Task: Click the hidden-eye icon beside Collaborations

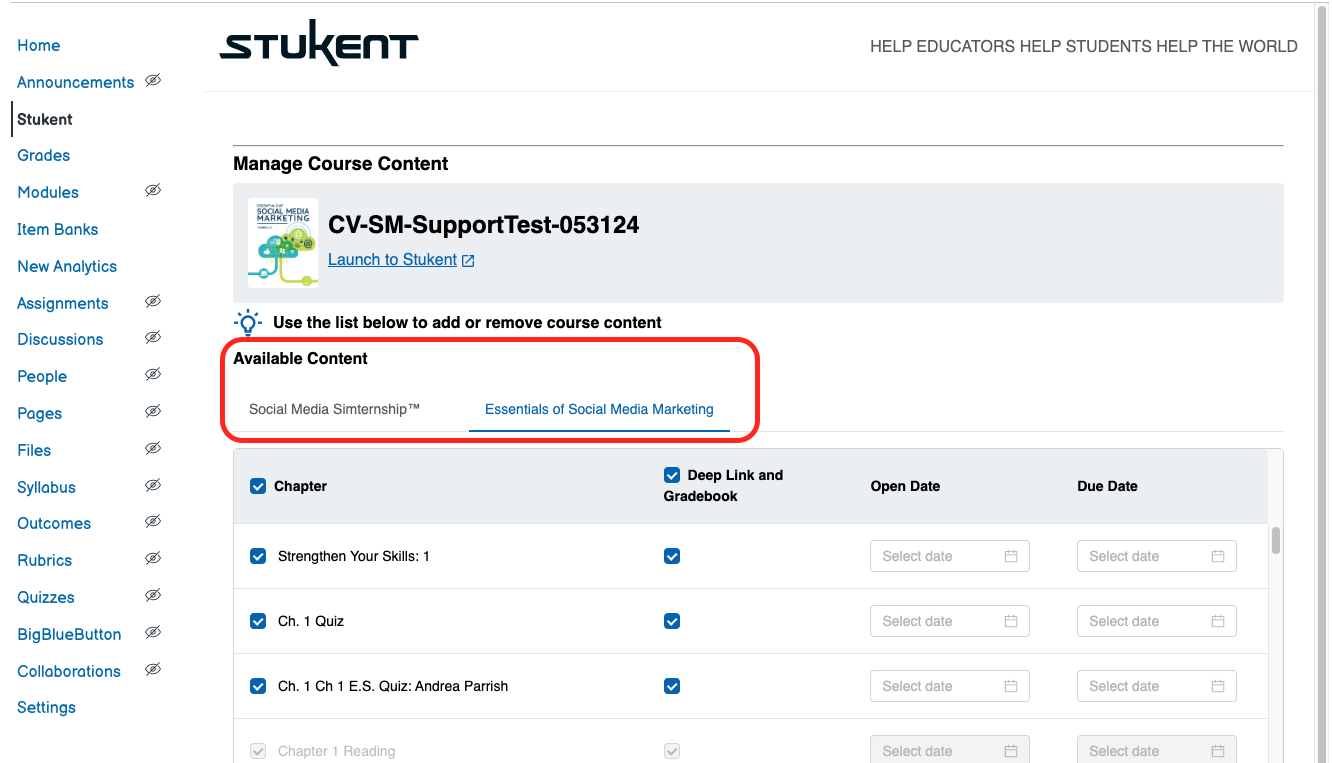Action: (153, 669)
